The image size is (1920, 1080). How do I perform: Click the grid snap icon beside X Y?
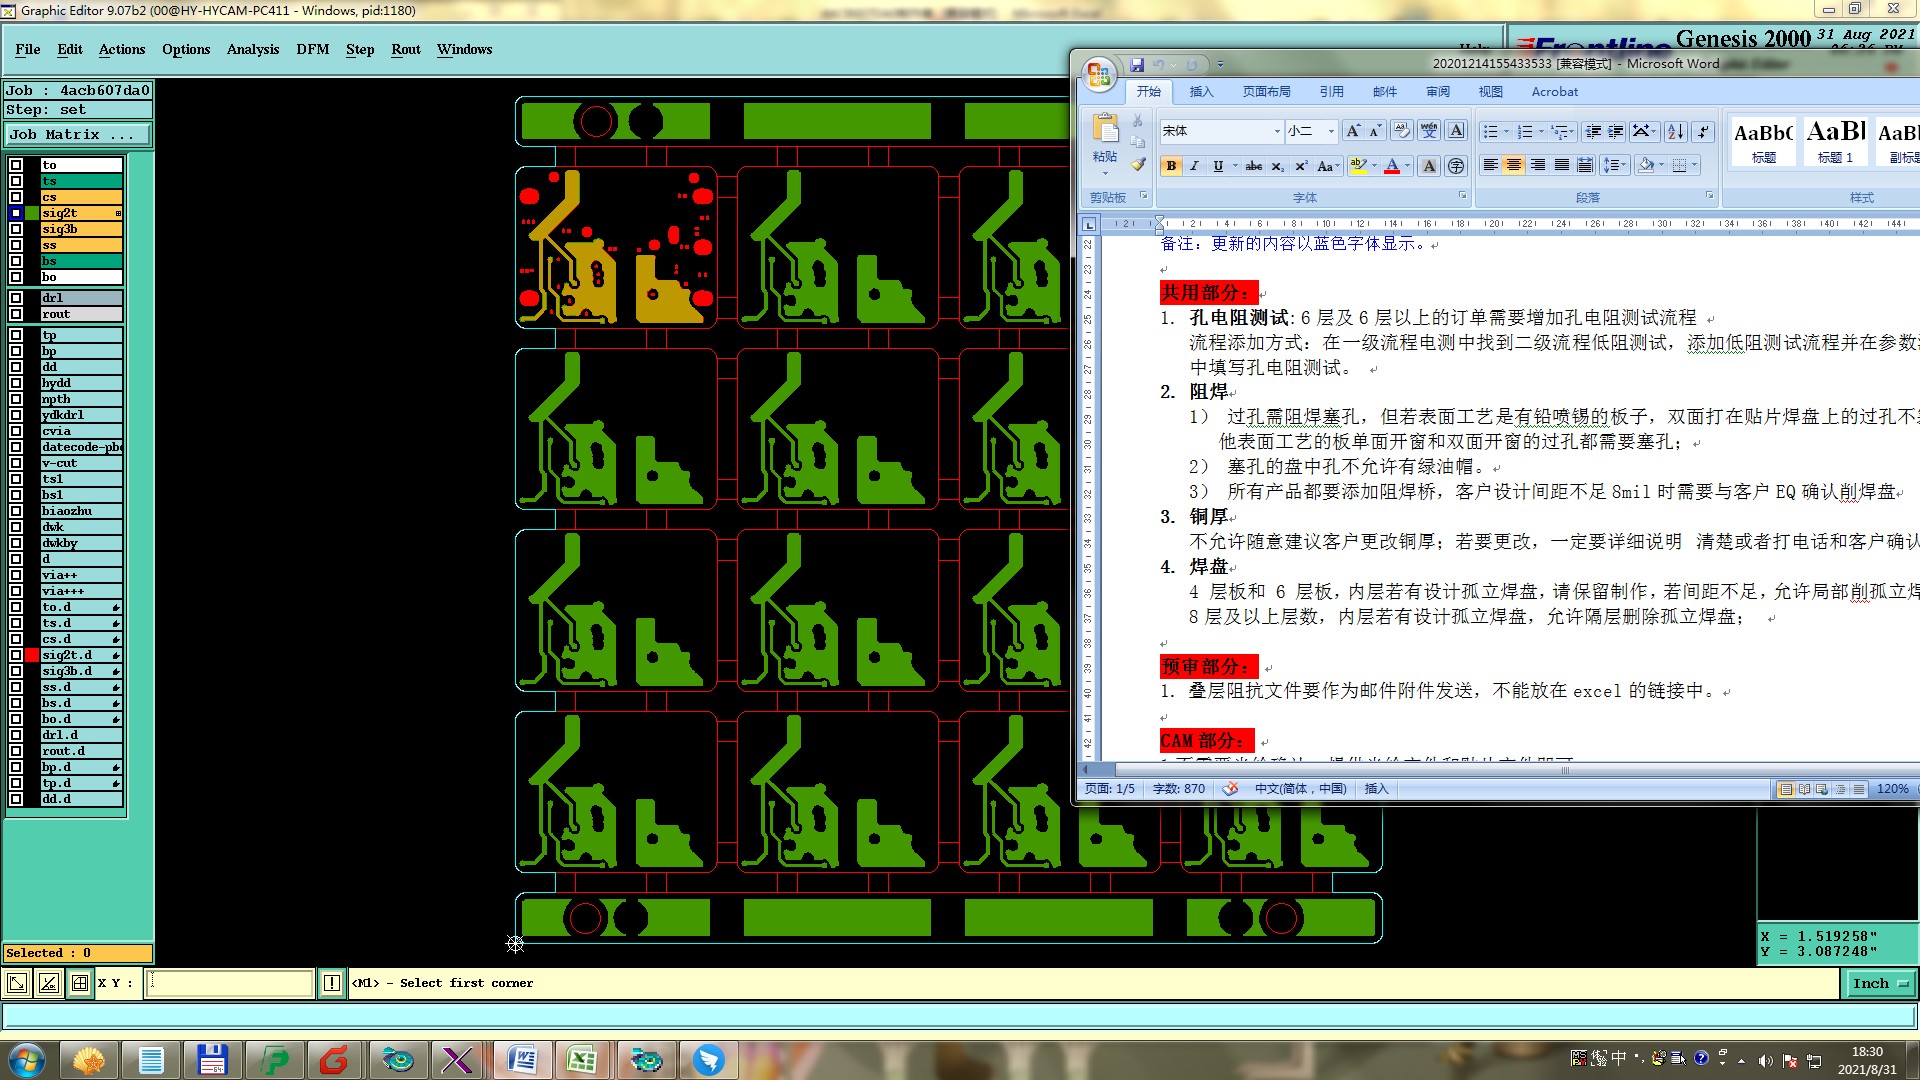pyautogui.click(x=80, y=984)
